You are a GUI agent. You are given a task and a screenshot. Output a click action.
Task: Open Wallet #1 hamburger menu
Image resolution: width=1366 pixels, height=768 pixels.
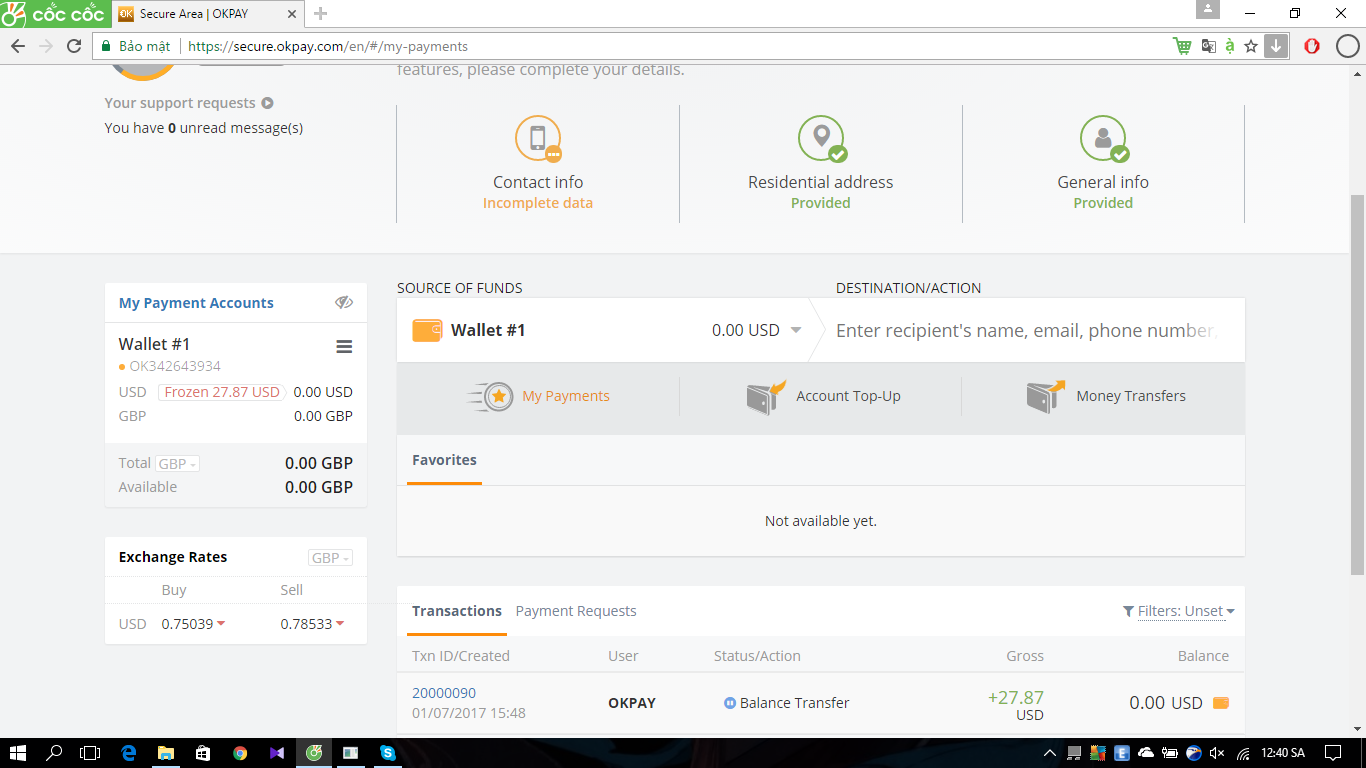tap(344, 346)
